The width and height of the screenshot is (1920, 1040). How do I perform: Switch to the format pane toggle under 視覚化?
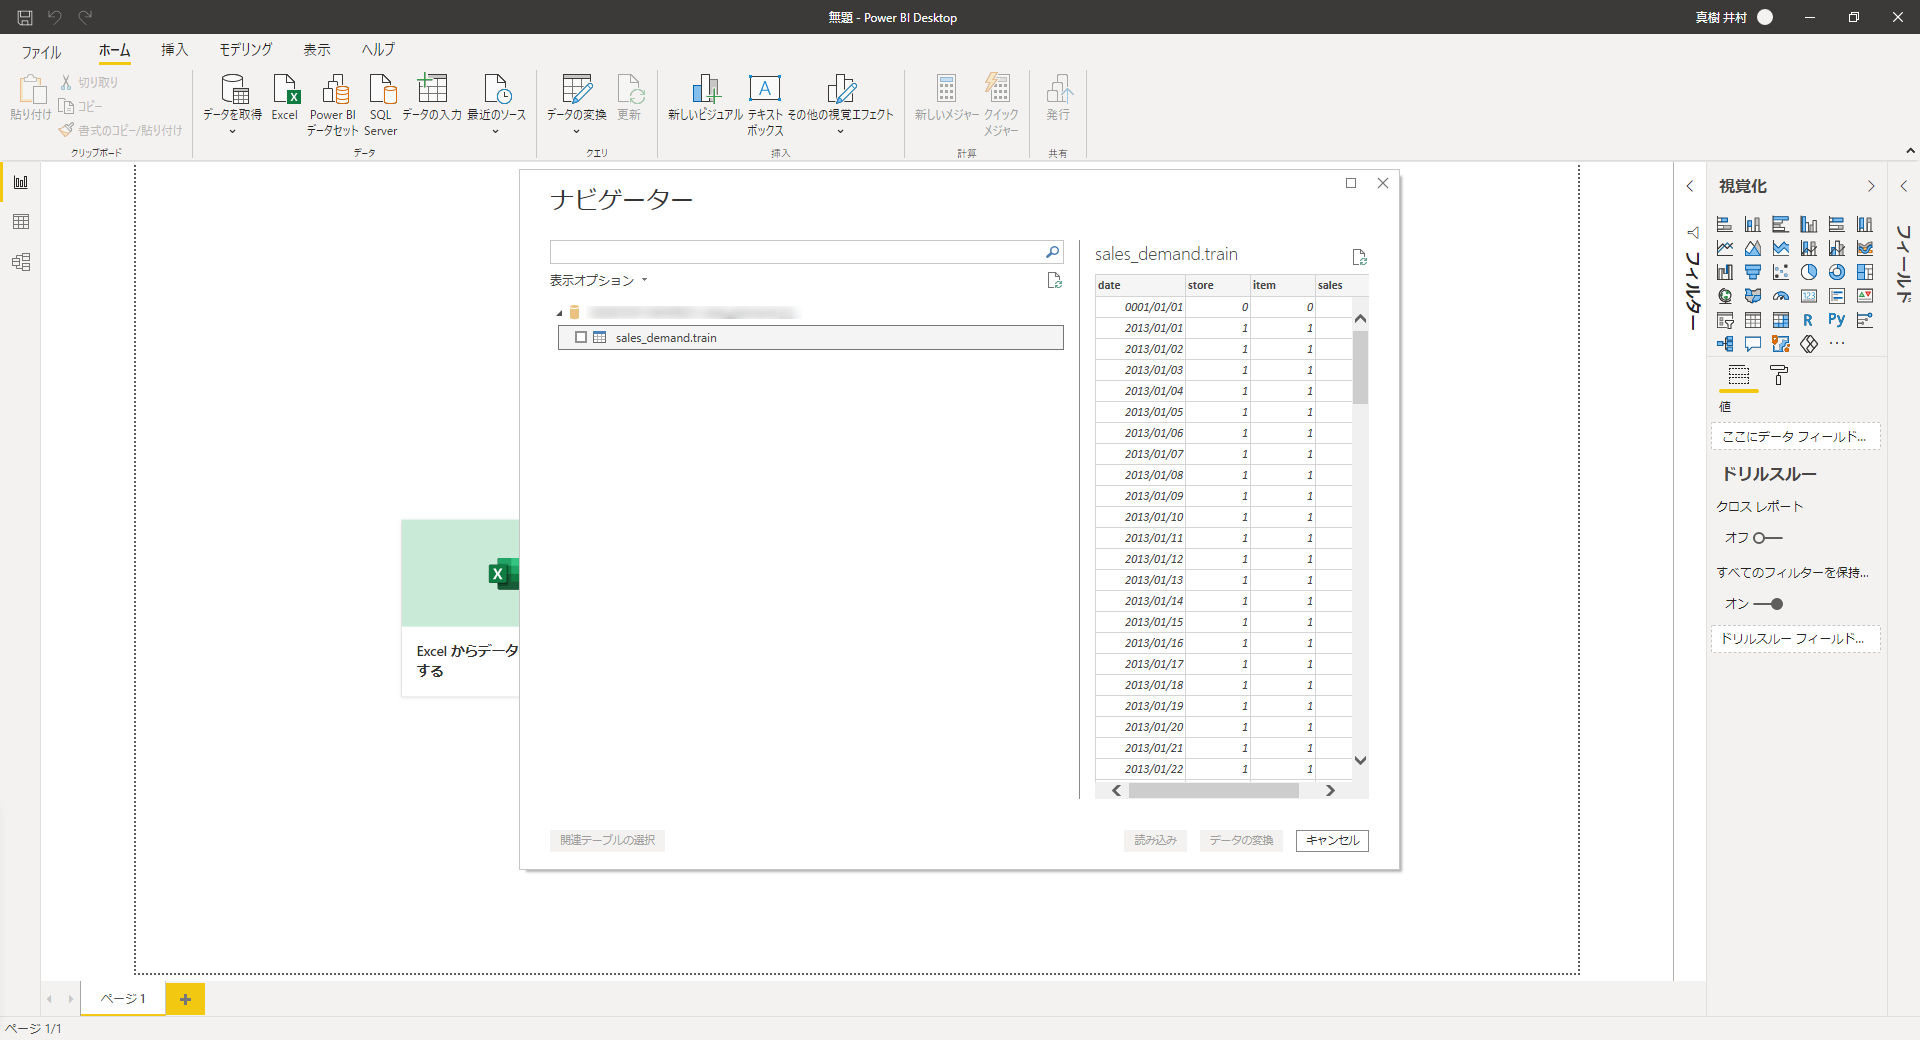coord(1778,375)
